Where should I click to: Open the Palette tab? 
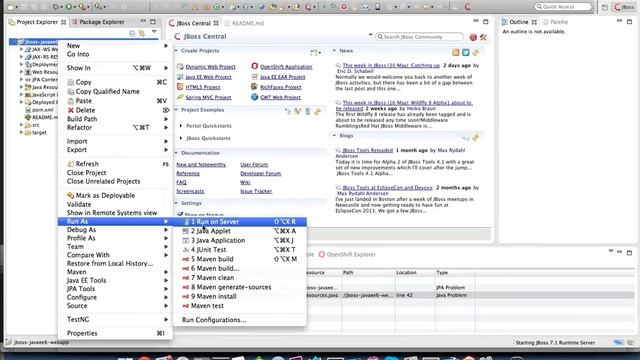click(x=556, y=22)
